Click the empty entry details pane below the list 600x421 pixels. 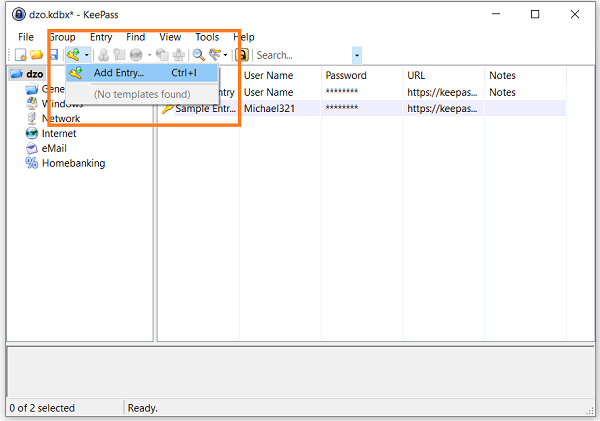click(300, 371)
